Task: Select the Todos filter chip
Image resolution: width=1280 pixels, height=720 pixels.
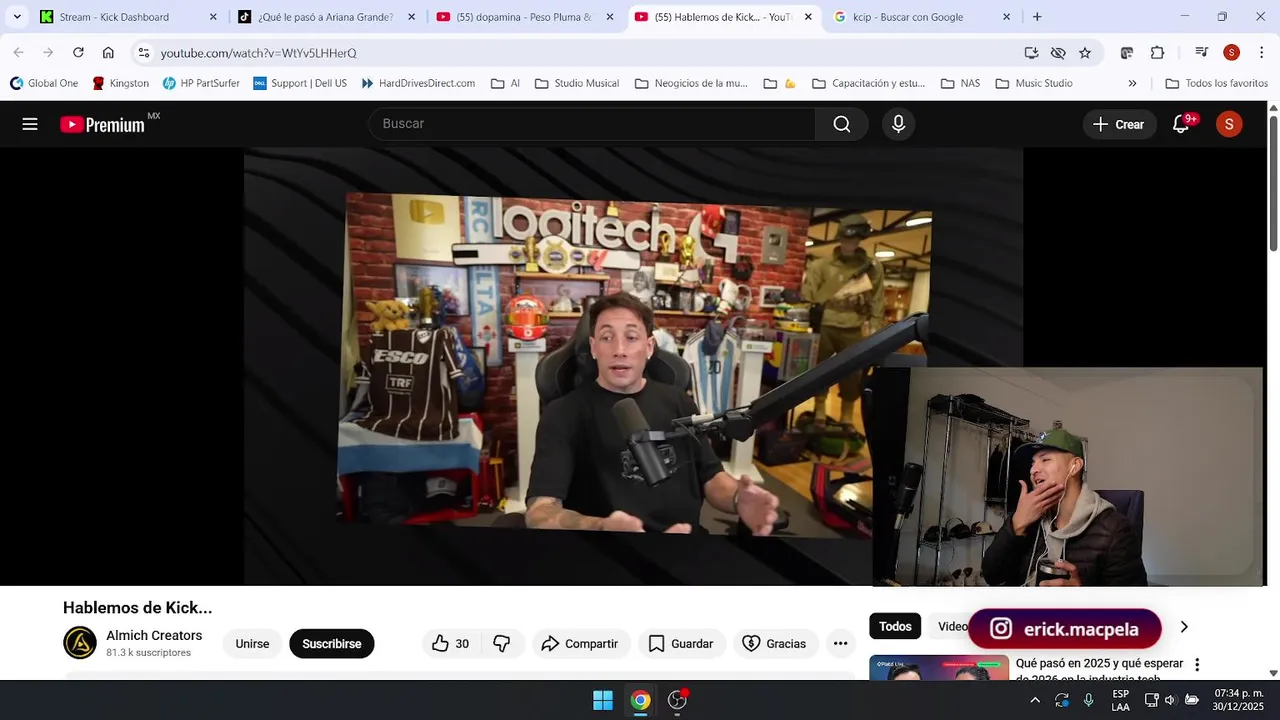Action: point(895,627)
